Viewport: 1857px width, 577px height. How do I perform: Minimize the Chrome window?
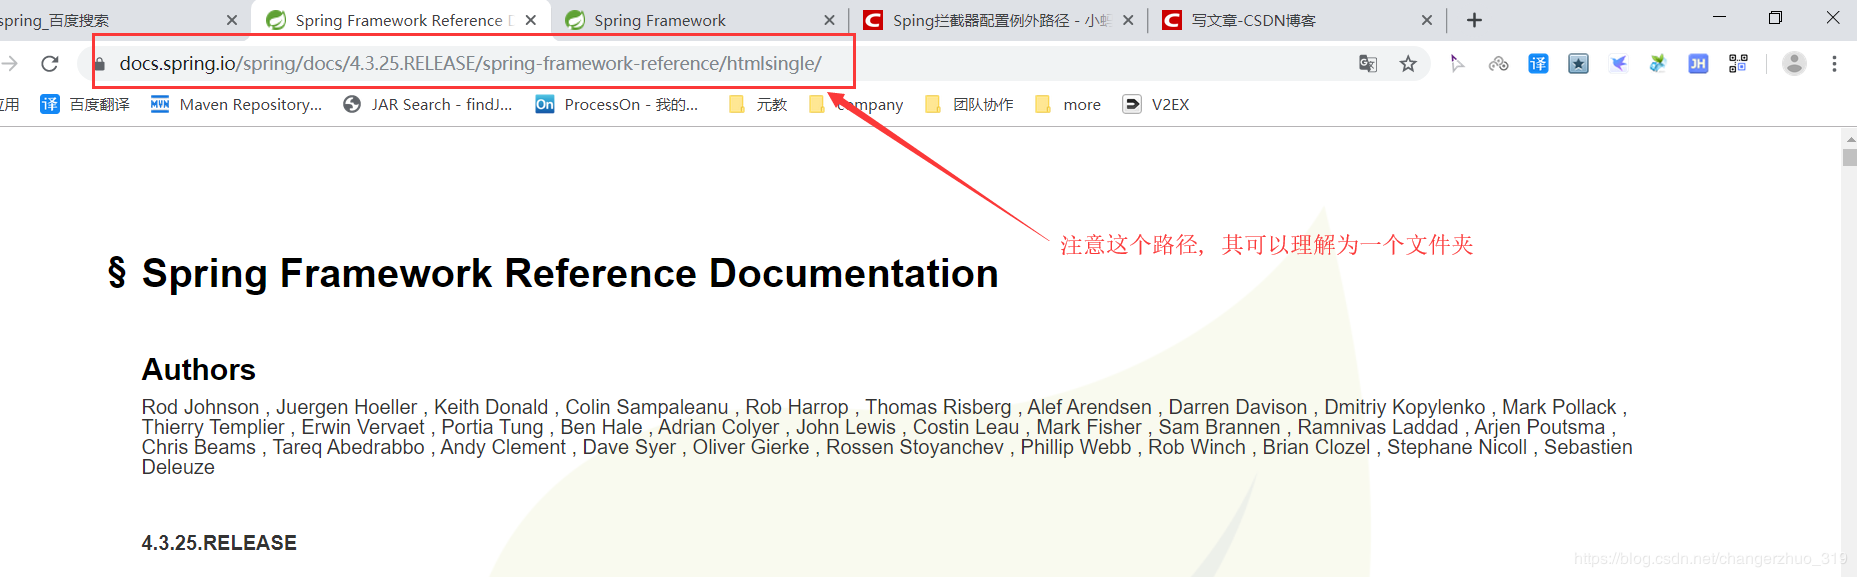pyautogui.click(x=1719, y=17)
